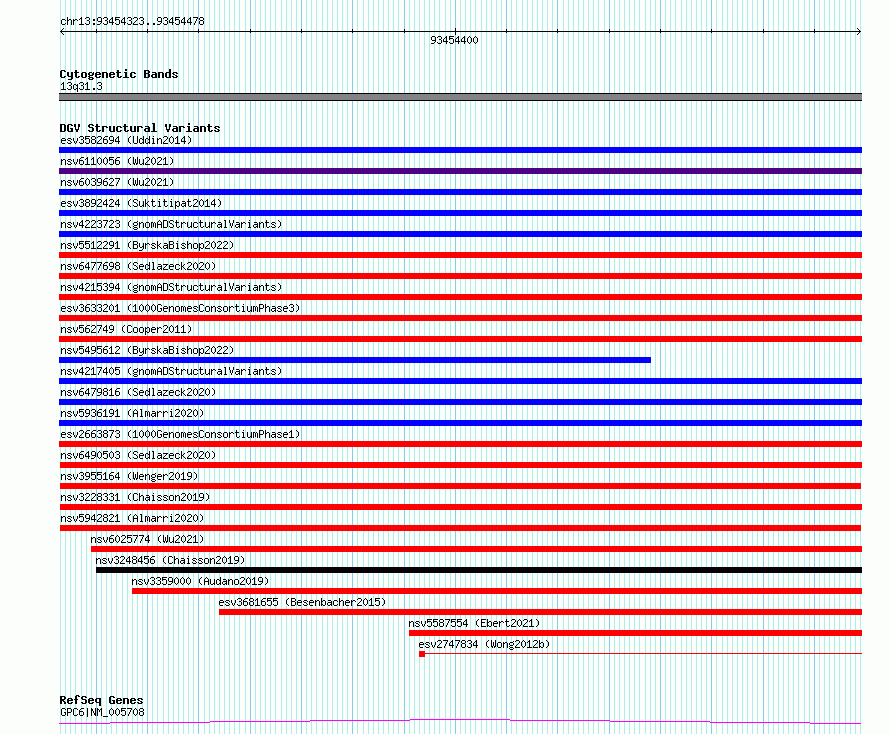Open nsv3955164 (Wenger2019) label
The image size is (890, 734).
tap(129, 476)
